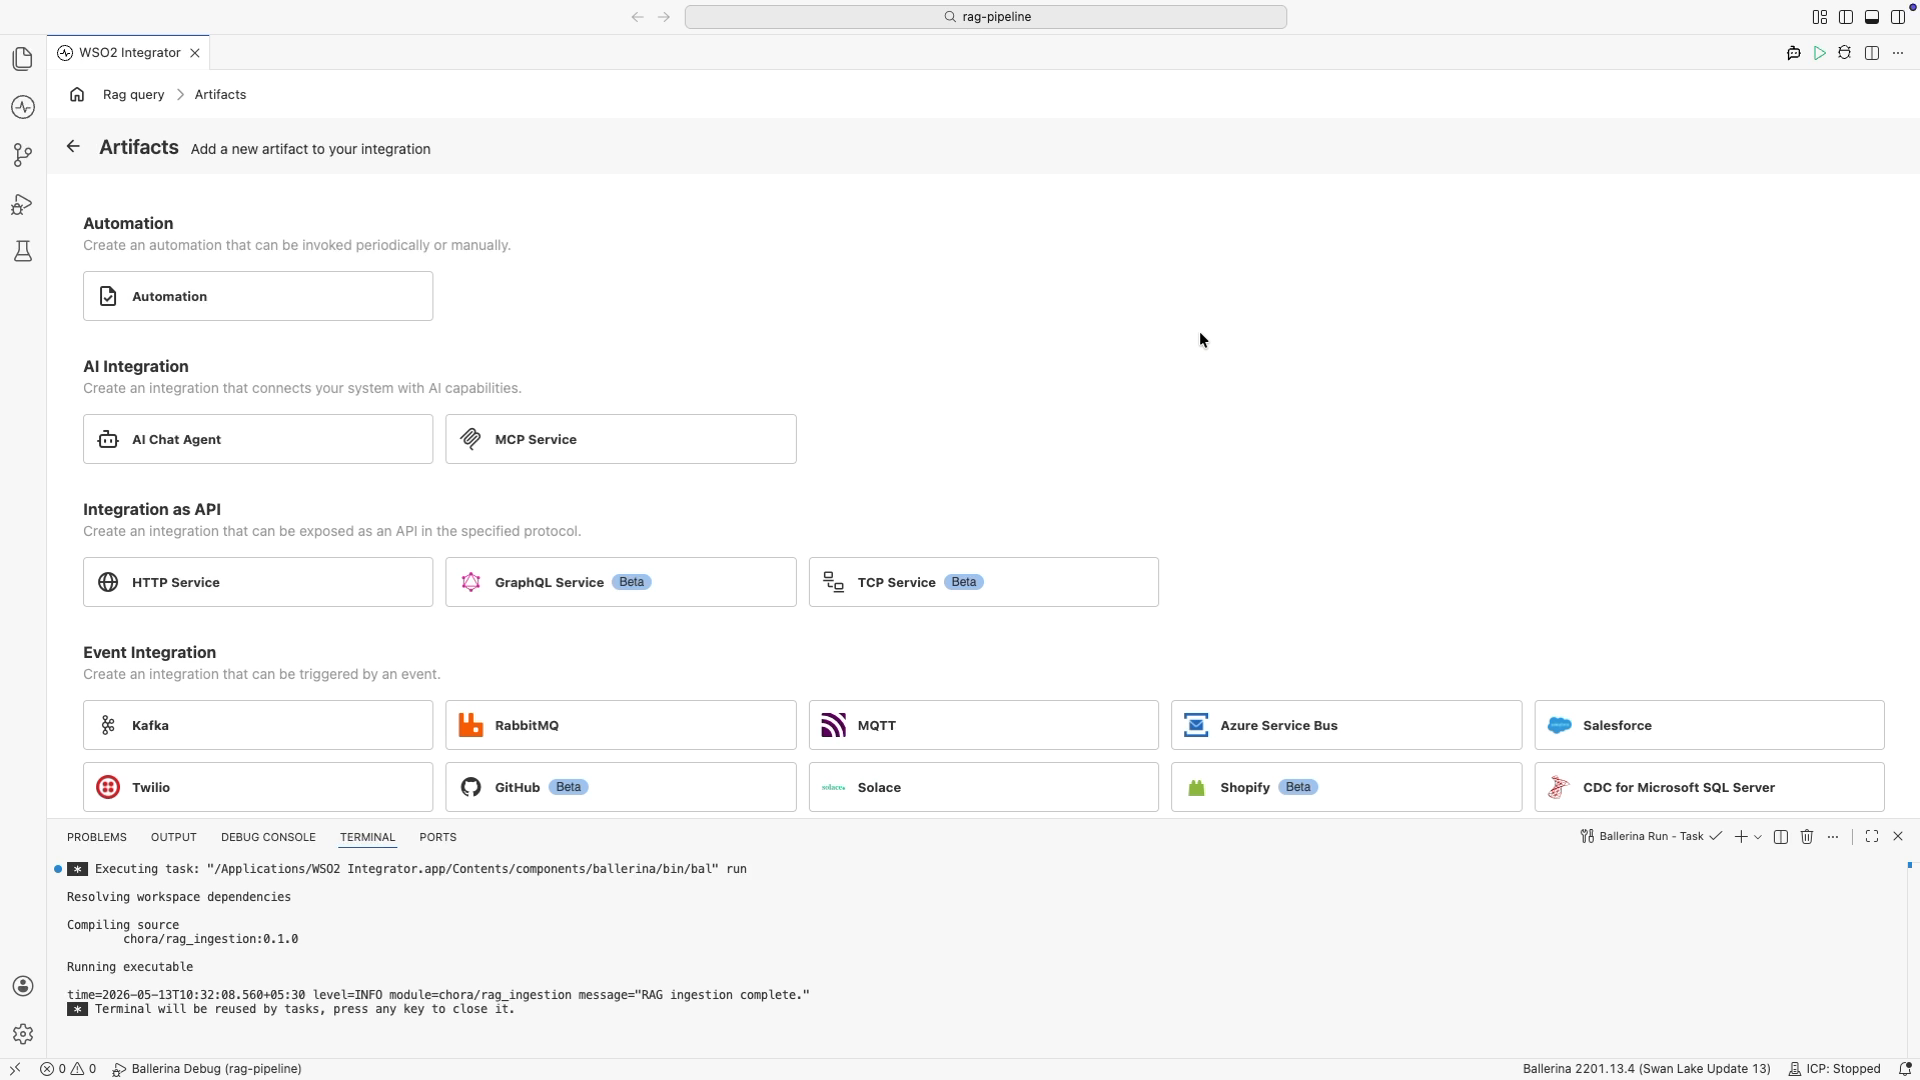Open notifications bell in status bar

1905,1069
